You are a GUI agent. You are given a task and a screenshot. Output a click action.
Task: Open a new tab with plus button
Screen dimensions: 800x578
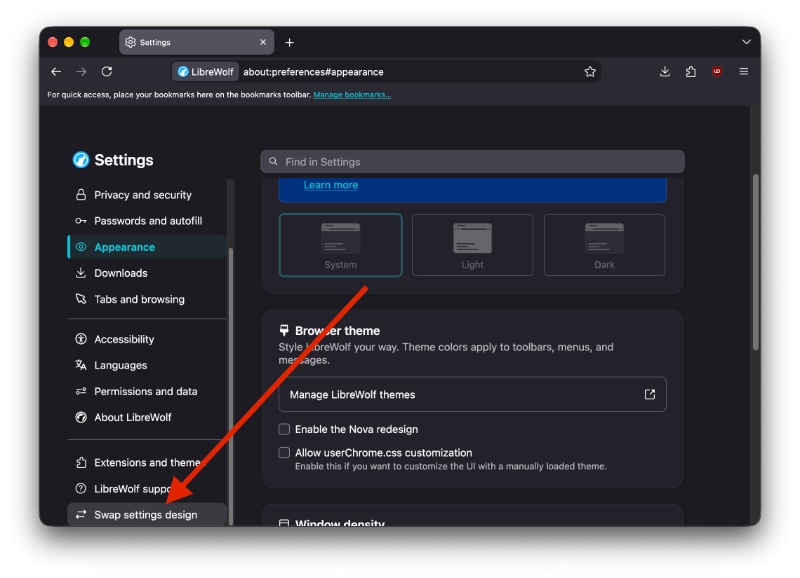(x=289, y=42)
